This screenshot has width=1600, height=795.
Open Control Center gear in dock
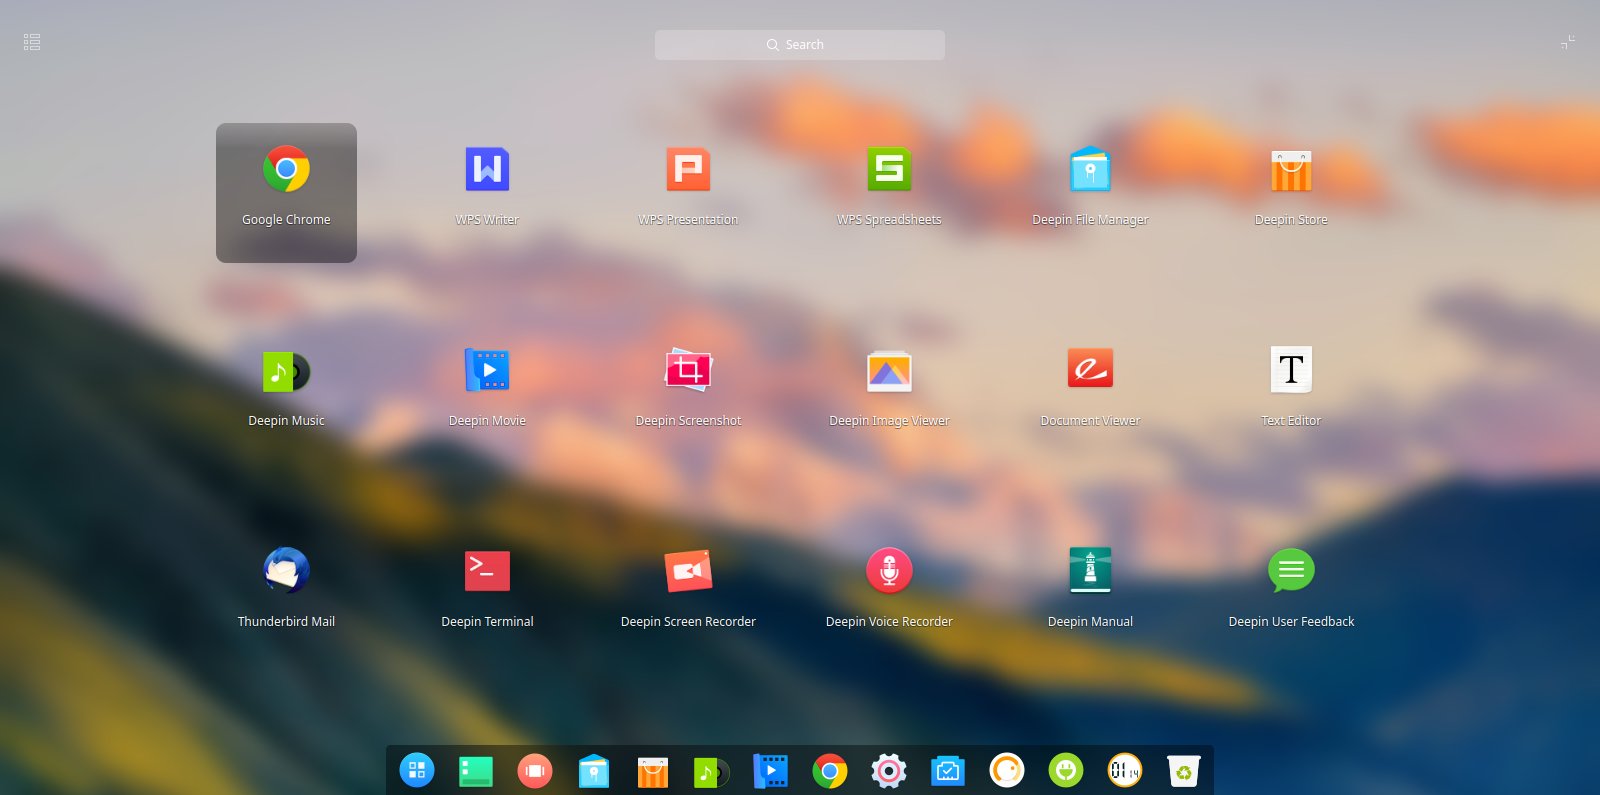[889, 771]
